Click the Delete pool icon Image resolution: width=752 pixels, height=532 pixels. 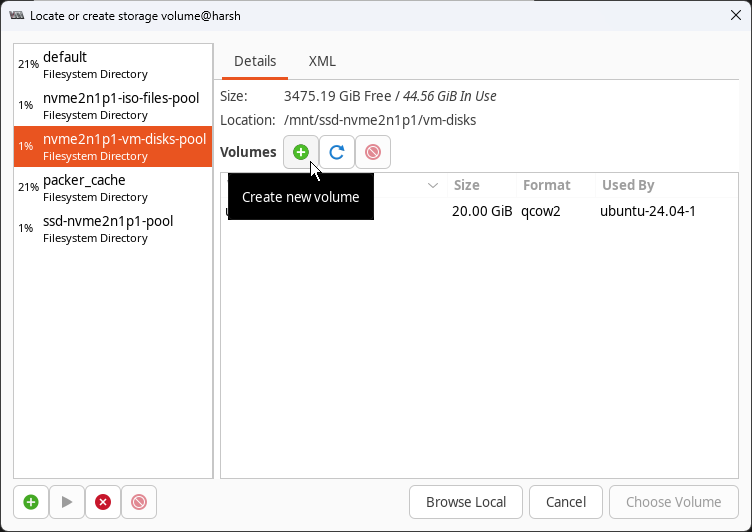[139, 502]
